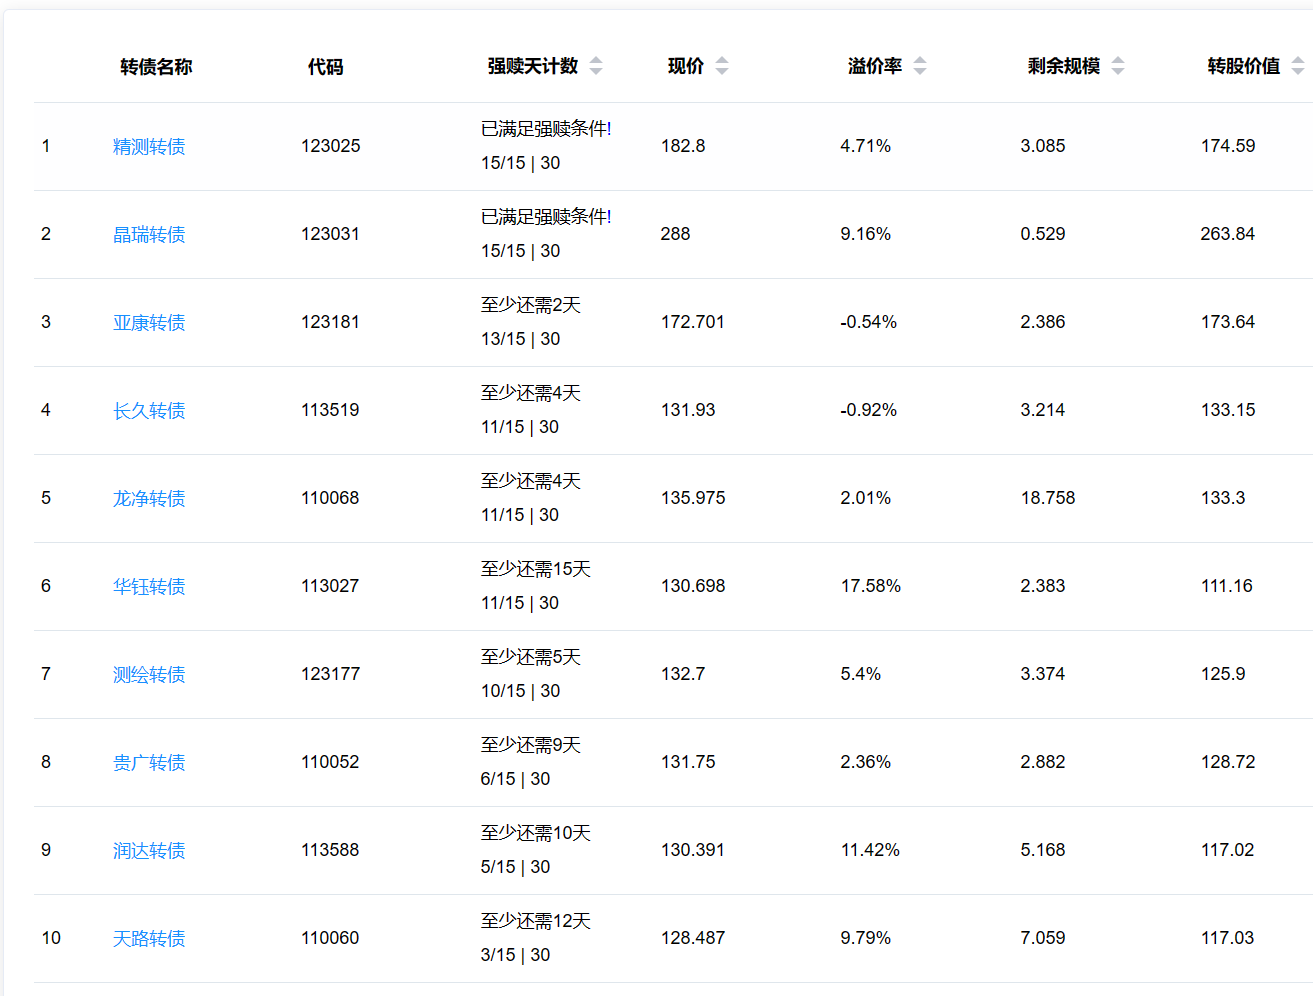Click the 剩余规模 sort arrows icon
This screenshot has width=1313, height=996.
pyautogui.click(x=1118, y=66)
